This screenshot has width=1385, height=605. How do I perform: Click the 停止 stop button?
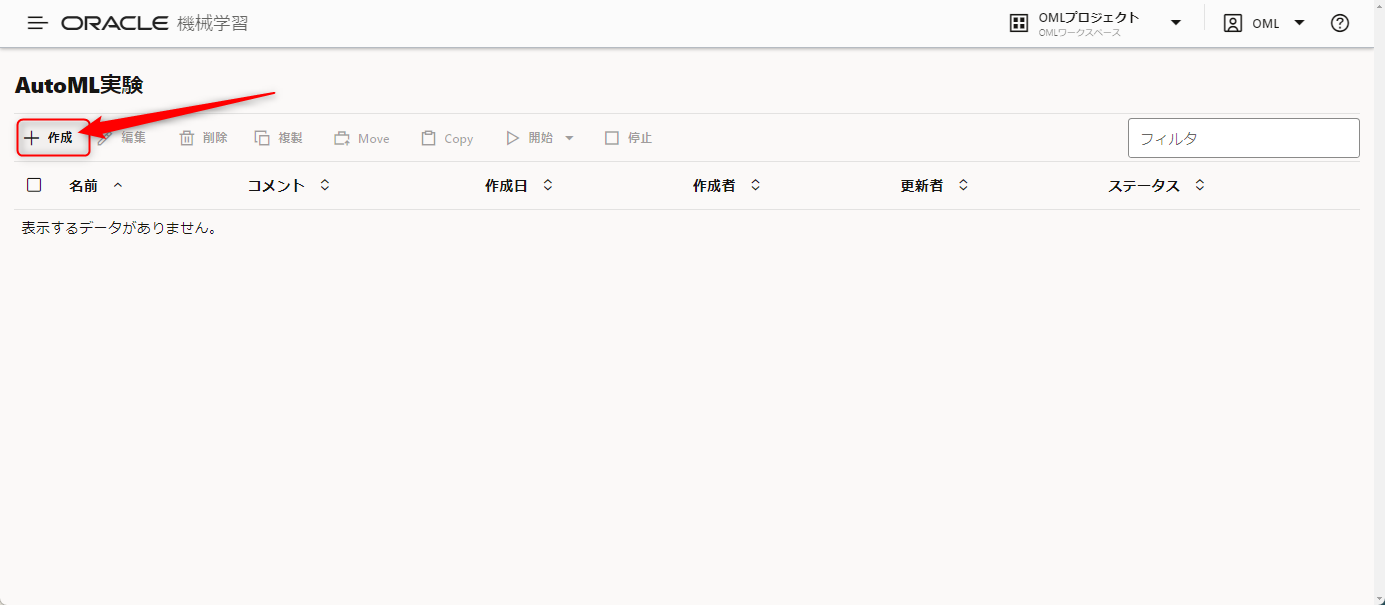[x=628, y=138]
